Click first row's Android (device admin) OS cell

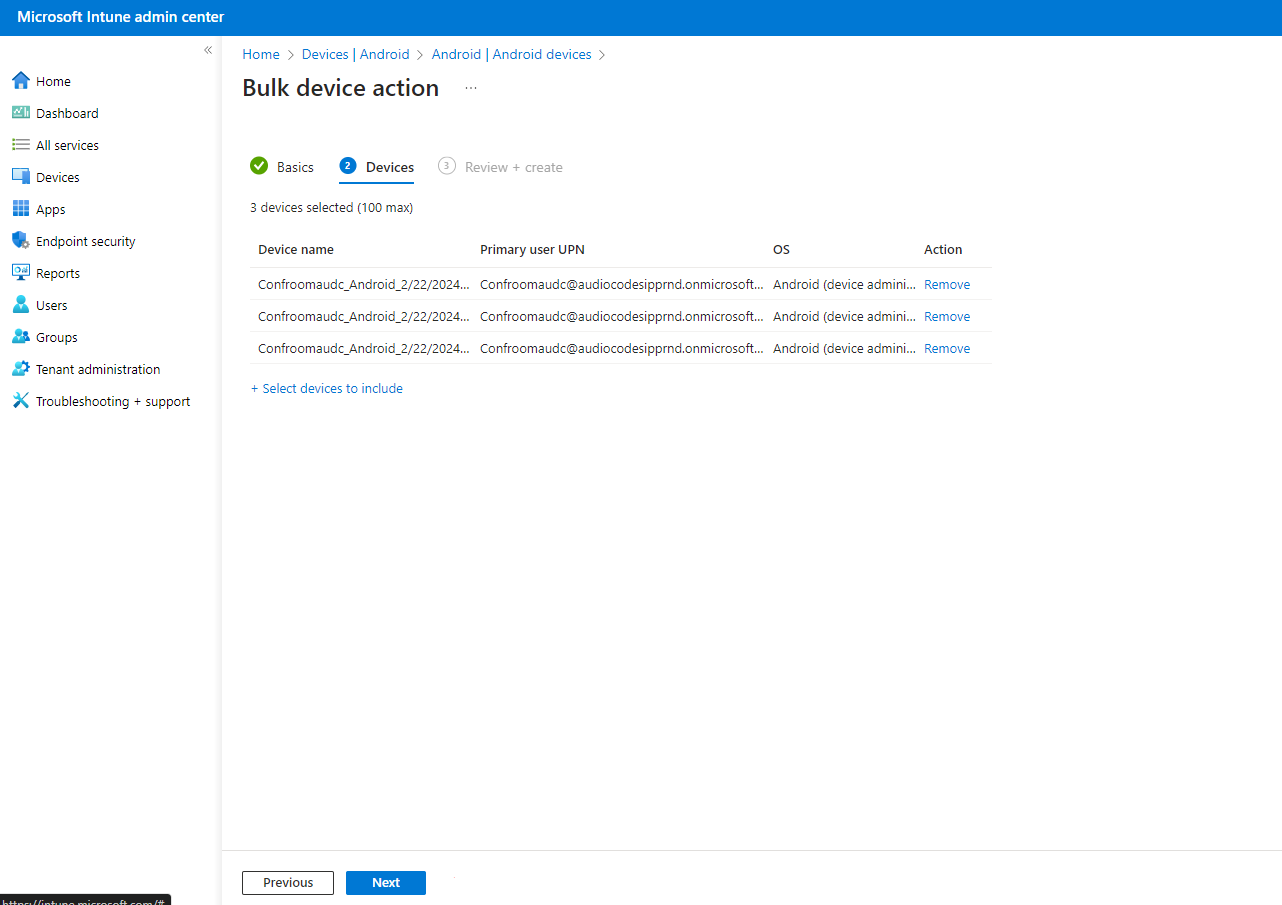(844, 284)
